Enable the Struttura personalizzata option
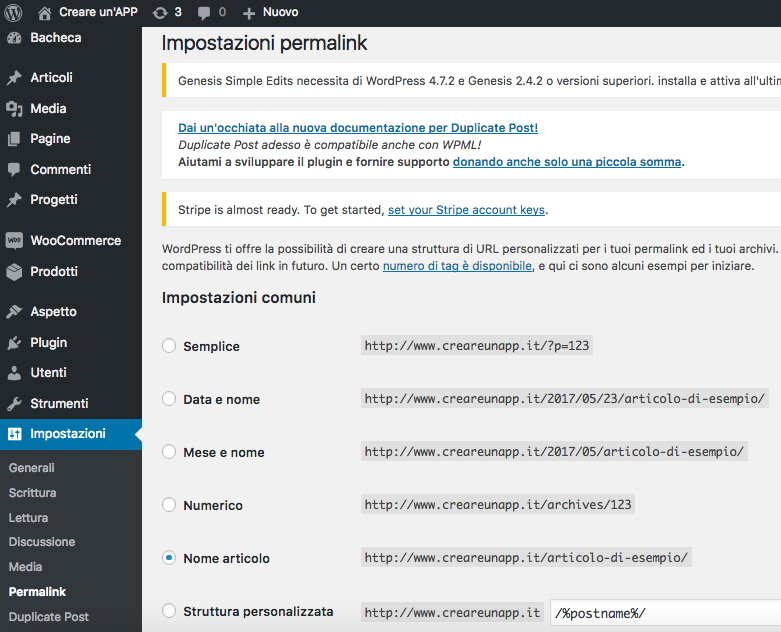 coord(169,611)
